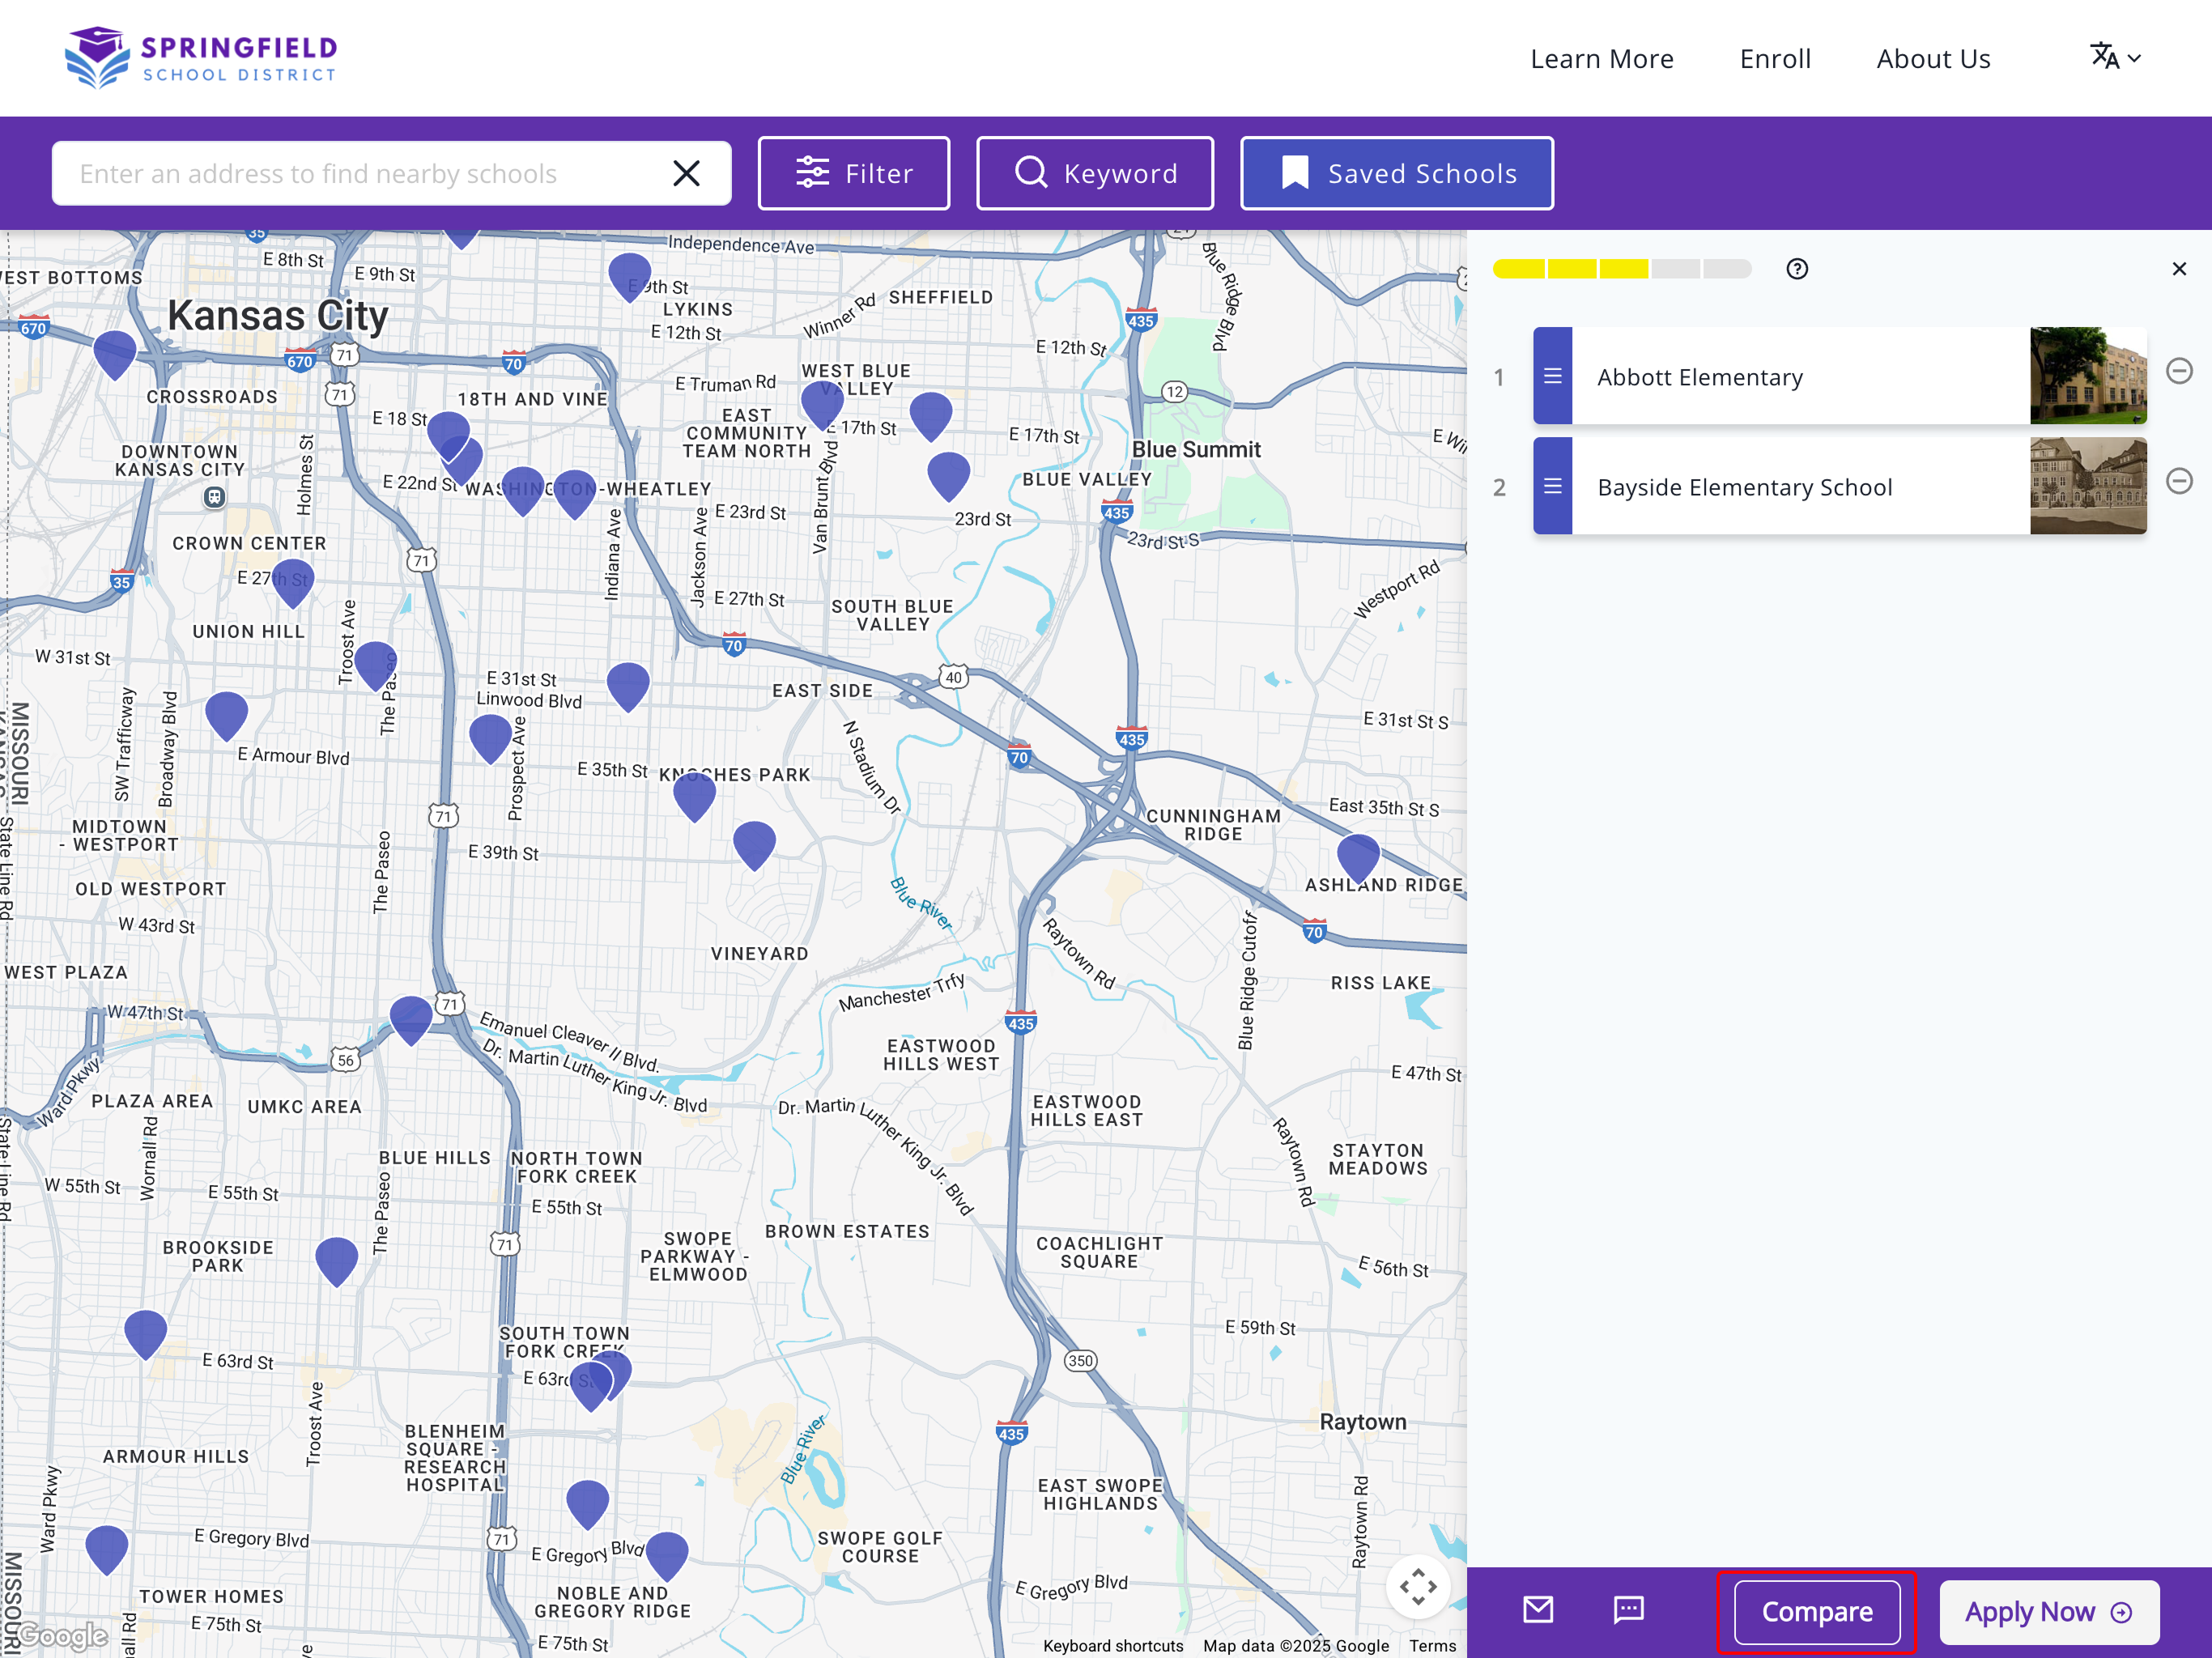Toggle the Saved Schools view
This screenshot has width=2212, height=1658.
[x=1396, y=174]
